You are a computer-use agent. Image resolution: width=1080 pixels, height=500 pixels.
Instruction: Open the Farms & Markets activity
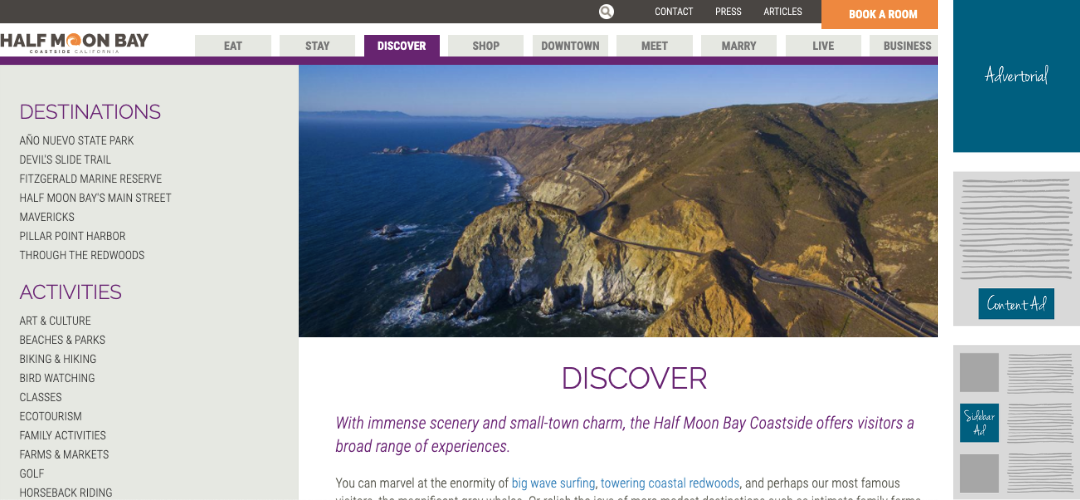64,455
